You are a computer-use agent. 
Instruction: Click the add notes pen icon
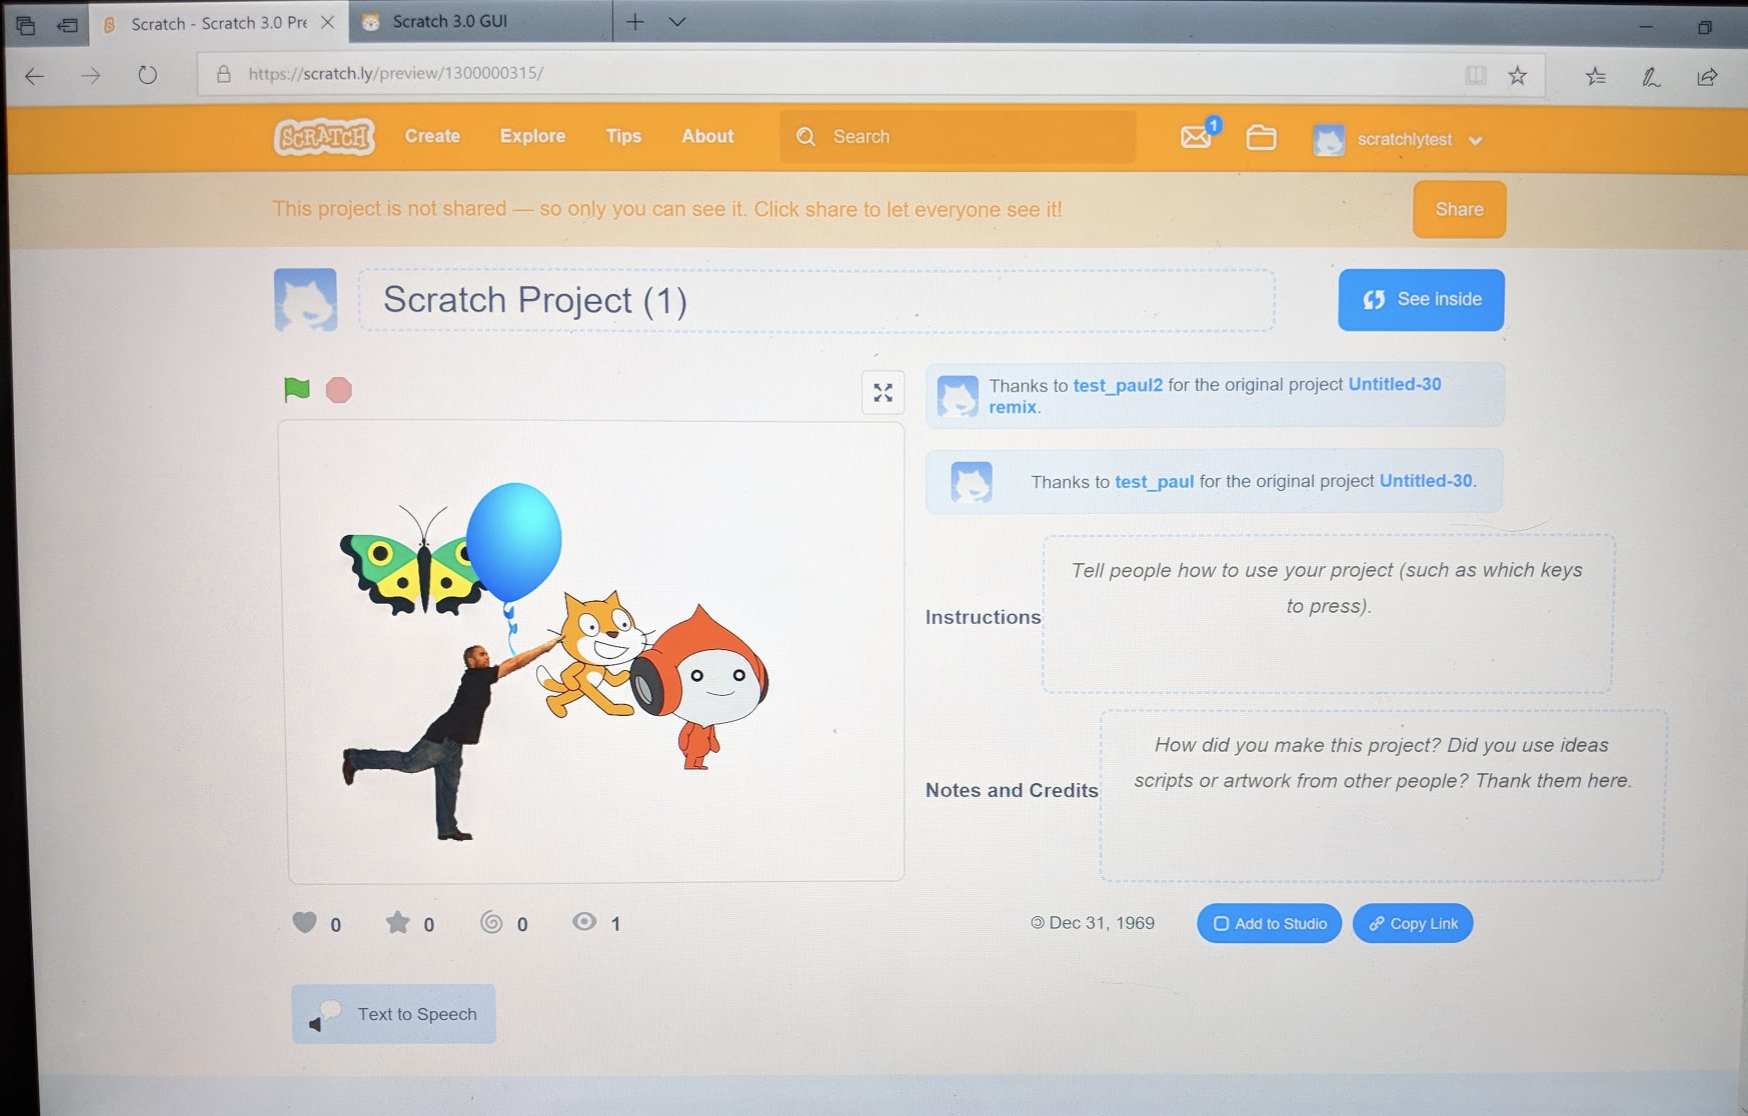(1651, 76)
